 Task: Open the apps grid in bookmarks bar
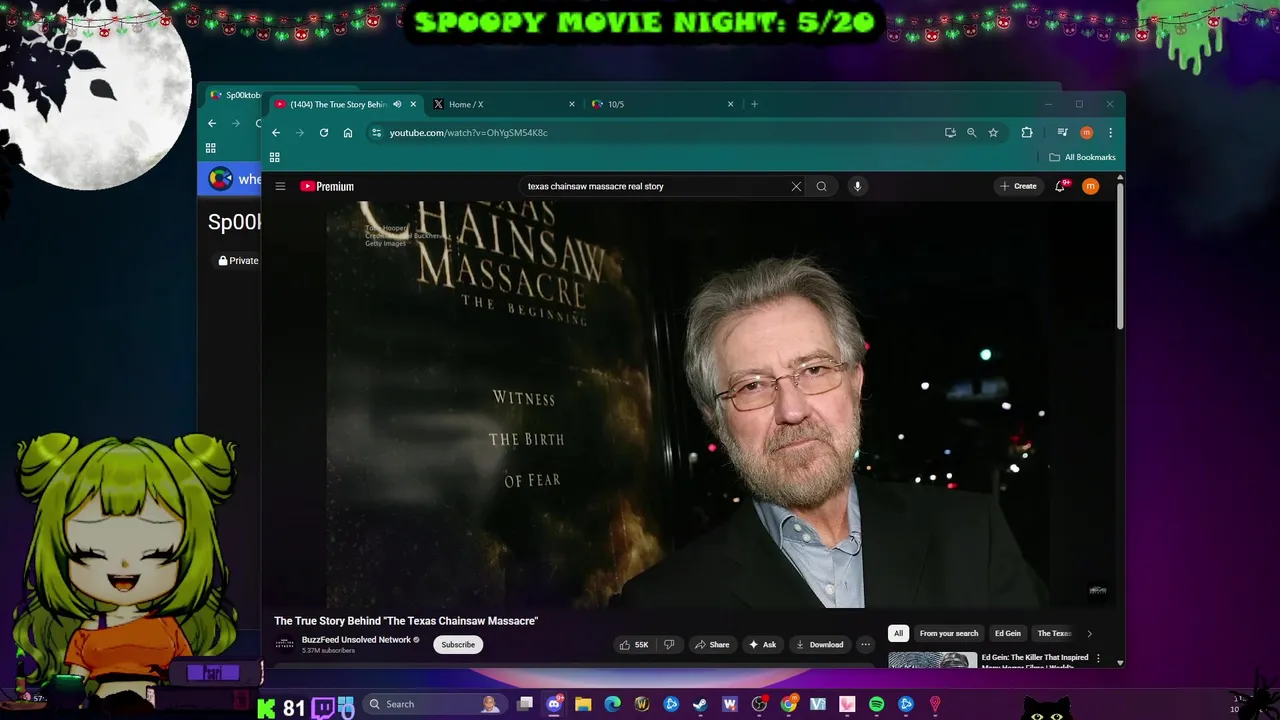pyautogui.click(x=274, y=157)
